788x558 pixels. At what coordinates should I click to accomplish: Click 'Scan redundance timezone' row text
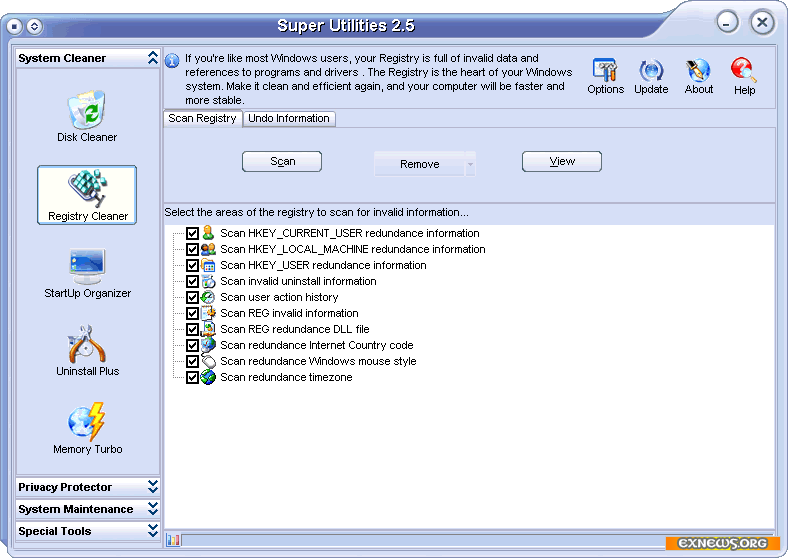pyautogui.click(x=286, y=377)
